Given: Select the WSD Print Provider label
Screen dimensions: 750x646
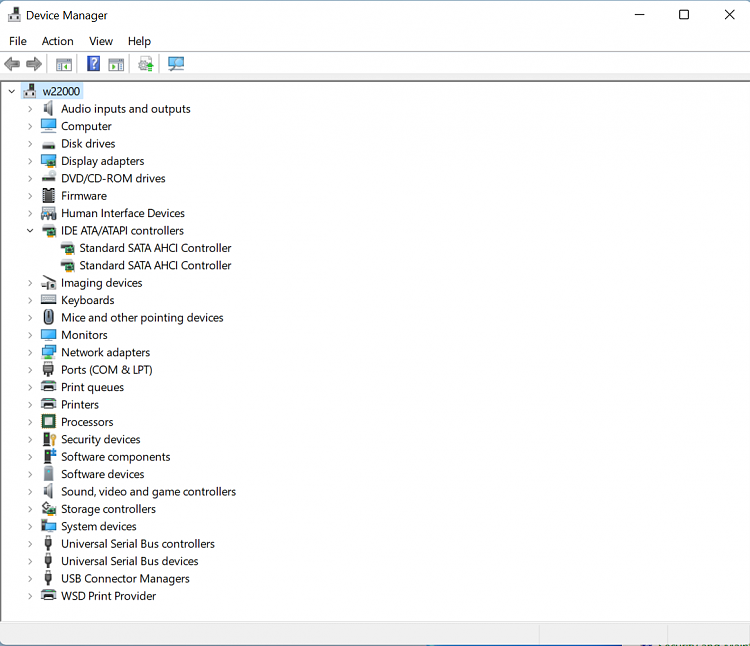Looking at the screenshot, I should (x=109, y=596).
